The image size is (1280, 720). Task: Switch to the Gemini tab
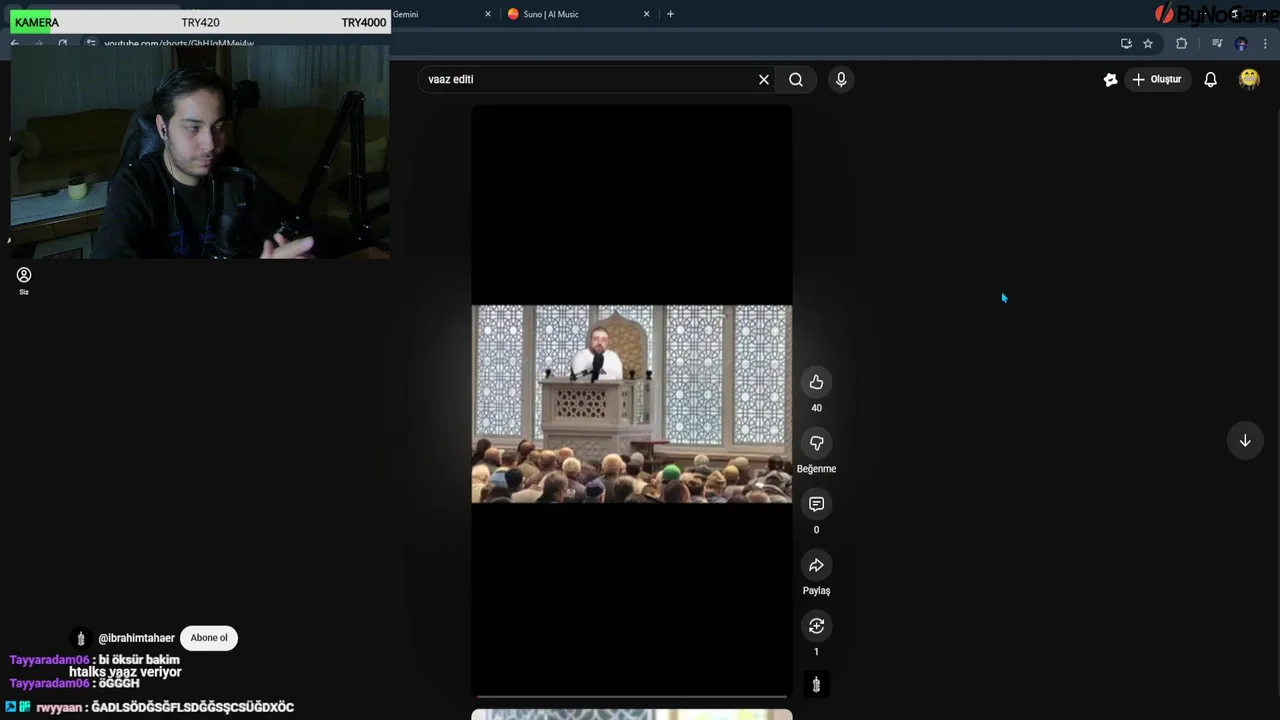click(405, 14)
